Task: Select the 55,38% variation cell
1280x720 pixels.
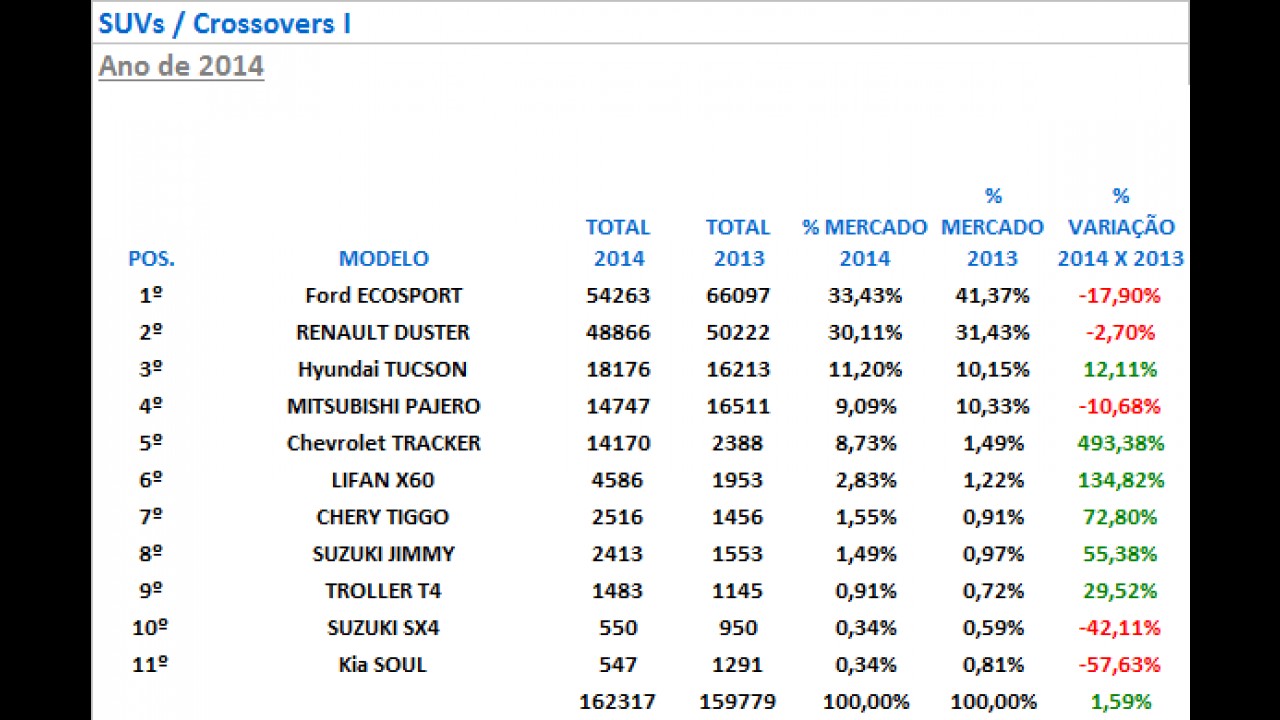Action: coord(1120,554)
